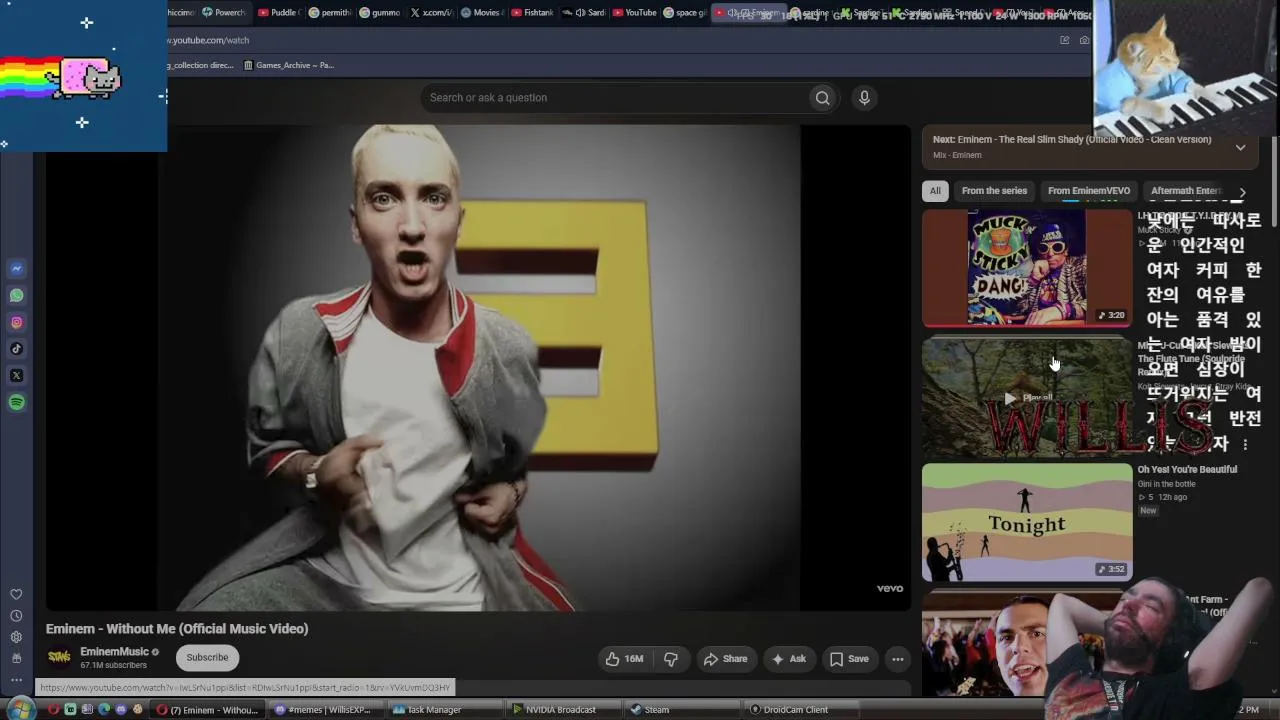
Task: Click the video title "Eminem - Without Me"
Action: click(x=177, y=629)
